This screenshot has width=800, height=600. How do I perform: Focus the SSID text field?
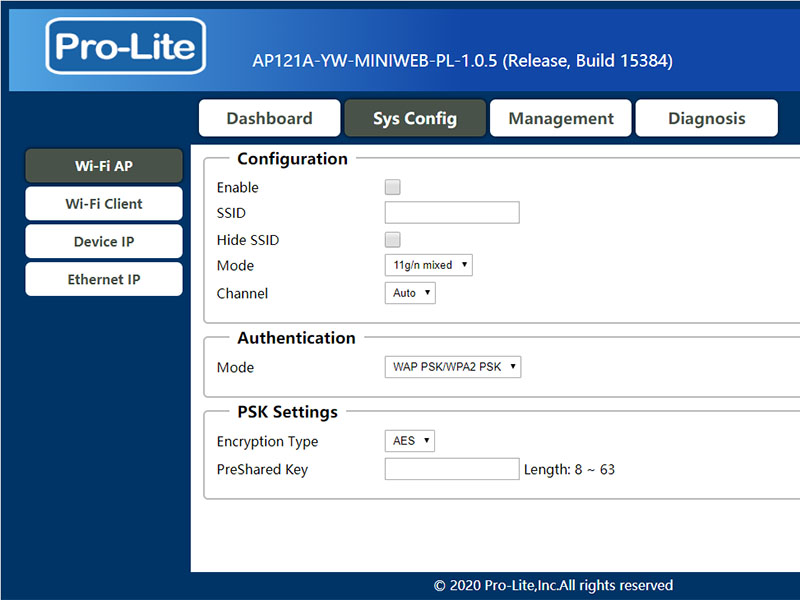coord(452,212)
